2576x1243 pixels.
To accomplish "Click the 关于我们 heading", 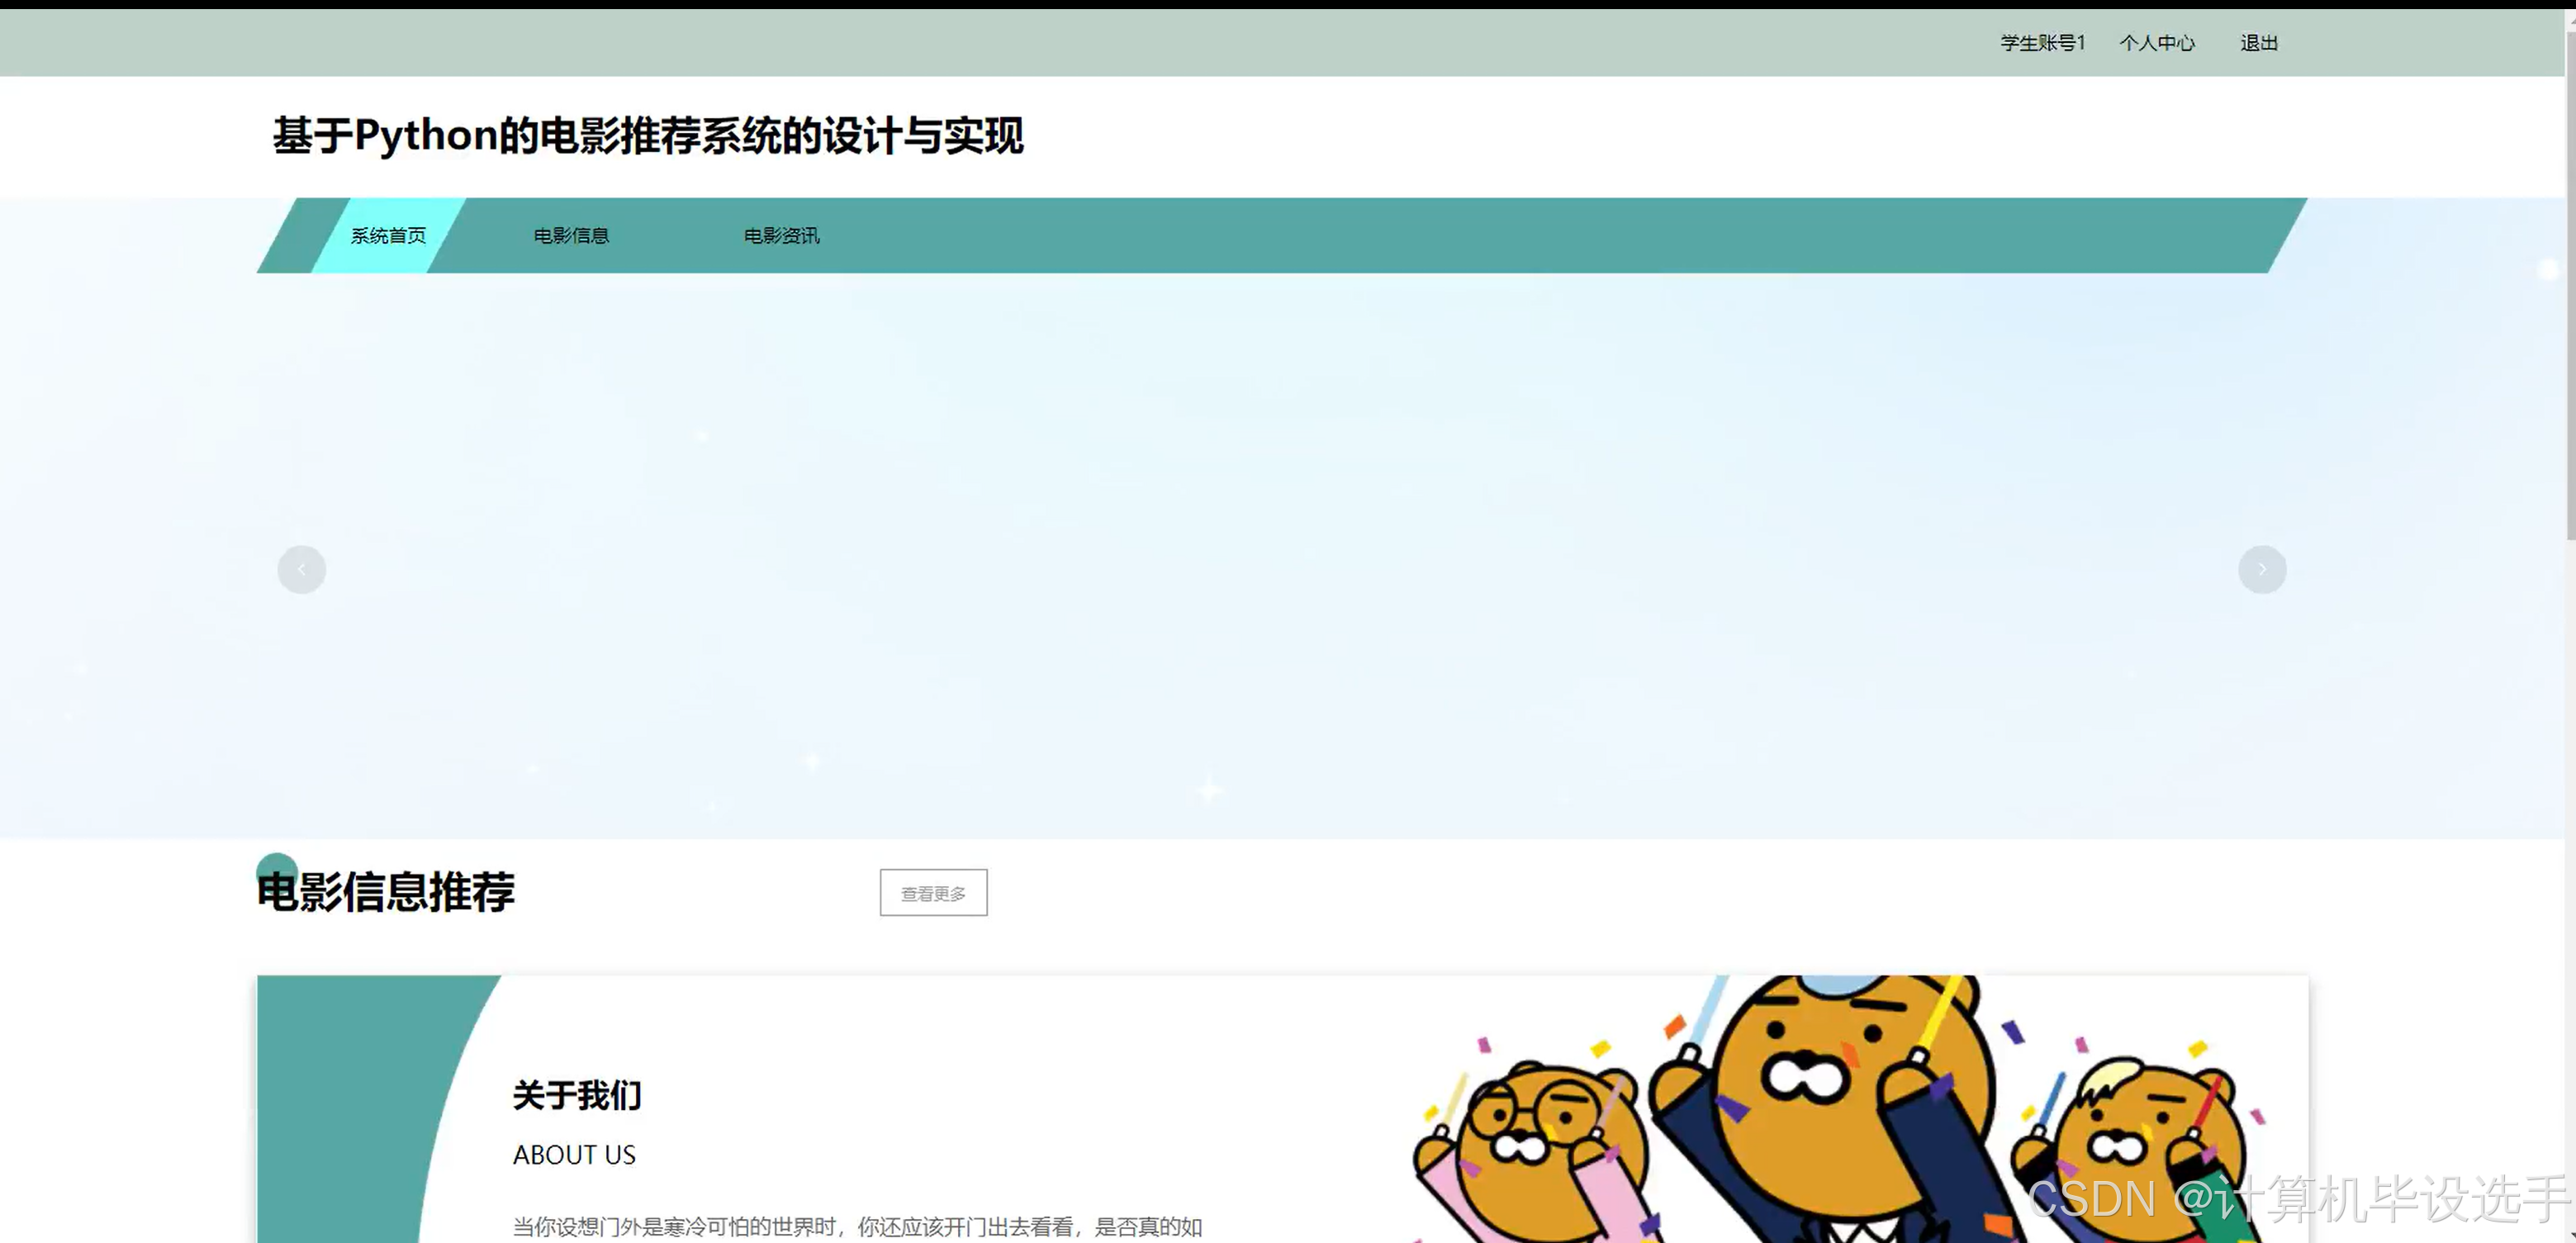I will coord(577,1095).
